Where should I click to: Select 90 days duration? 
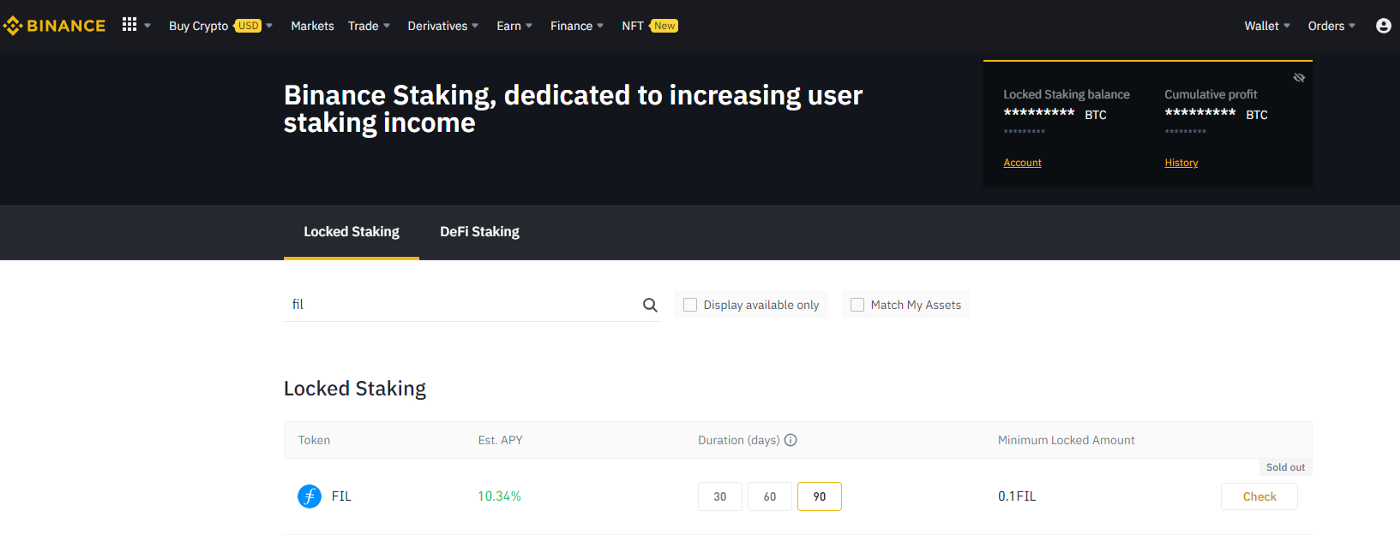click(x=819, y=496)
